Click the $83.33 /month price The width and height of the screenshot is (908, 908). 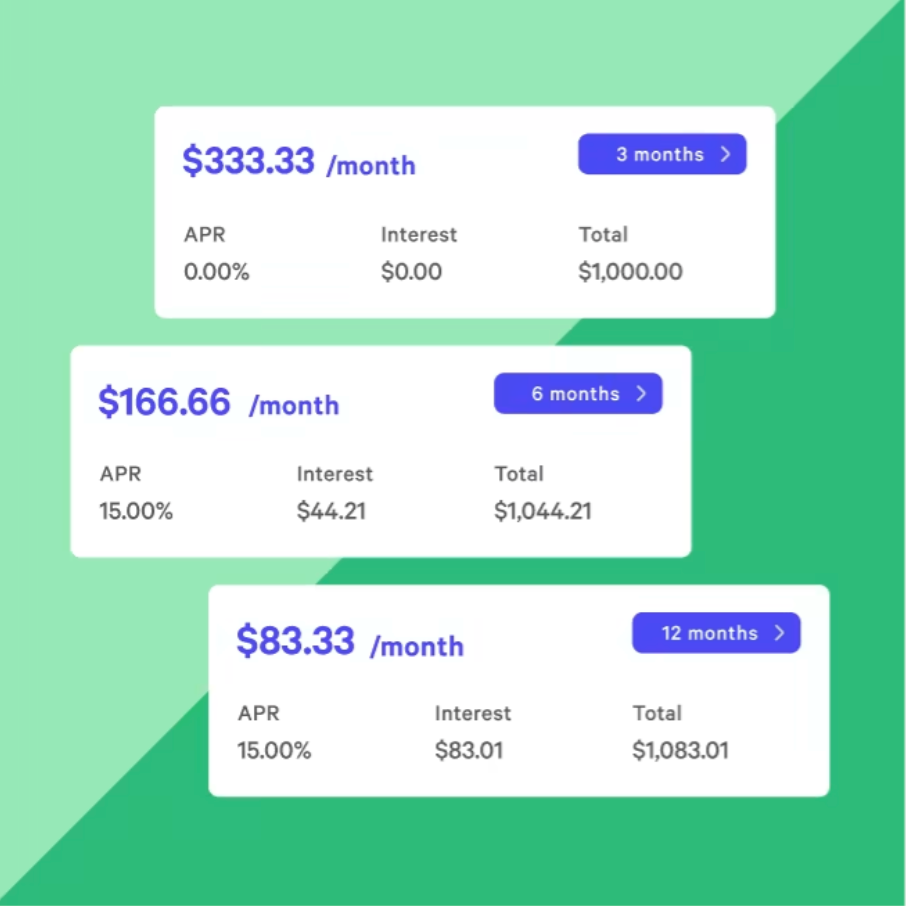coord(349,642)
